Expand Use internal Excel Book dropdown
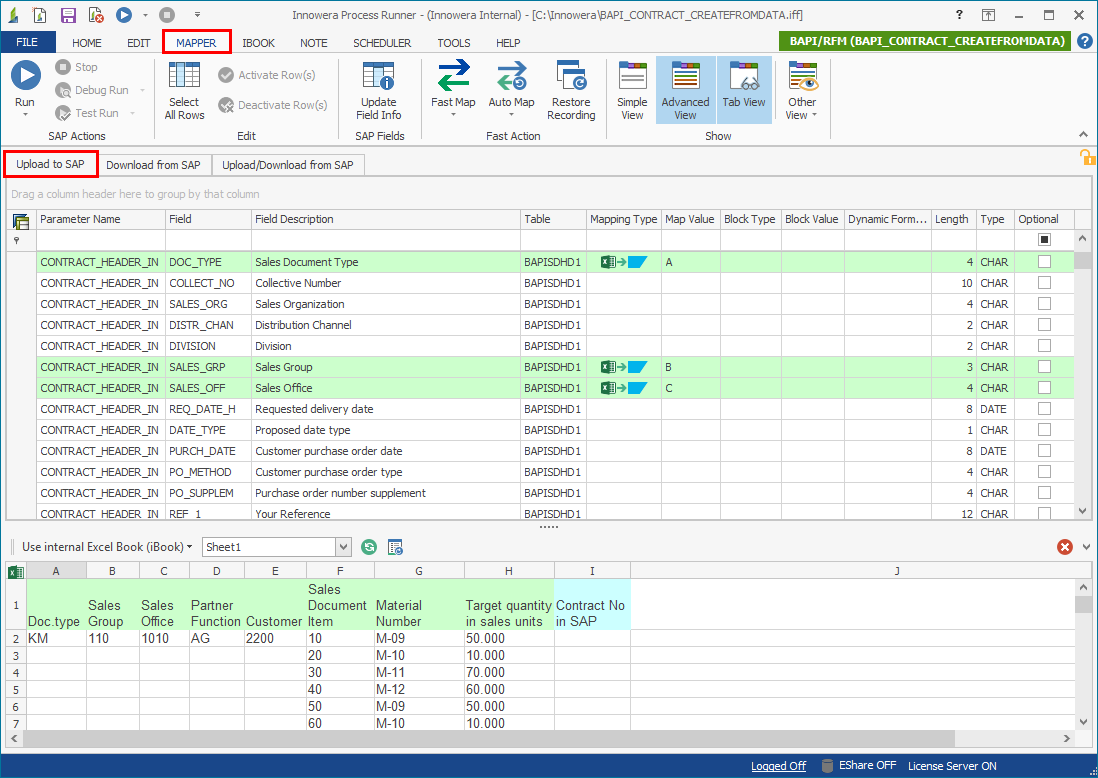This screenshot has height=778, width=1098. [x=107, y=547]
